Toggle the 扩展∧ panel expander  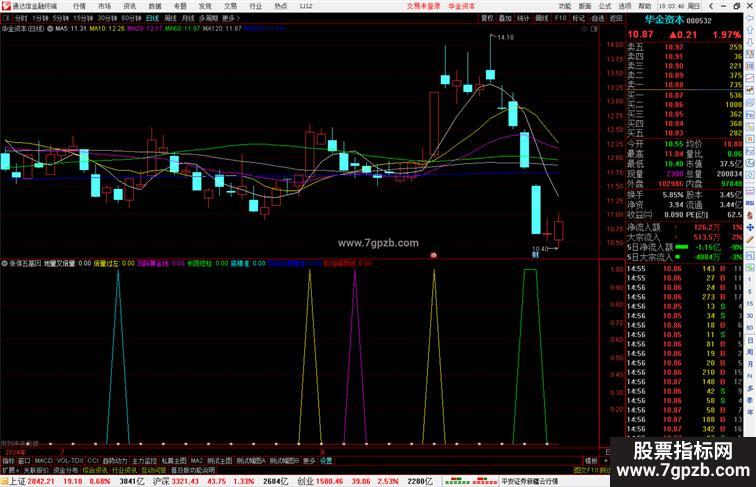pos(10,470)
